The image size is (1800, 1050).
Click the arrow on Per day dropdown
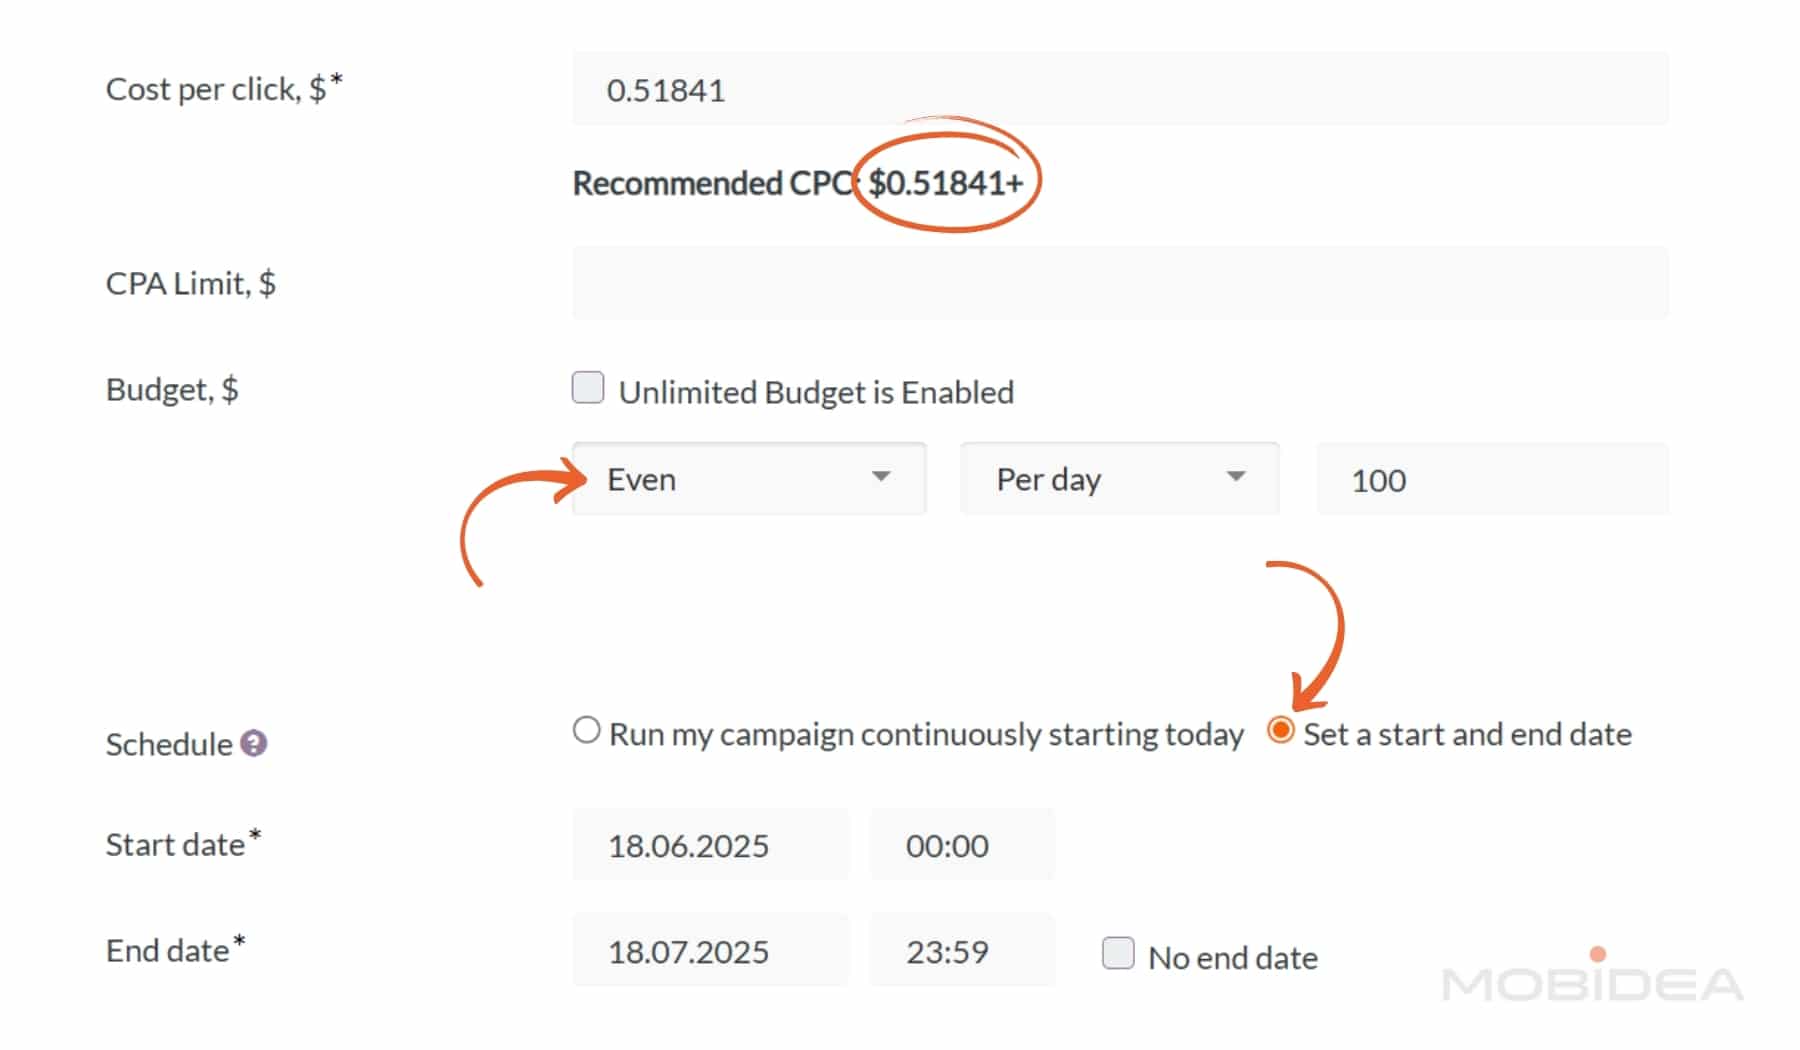[1236, 477]
